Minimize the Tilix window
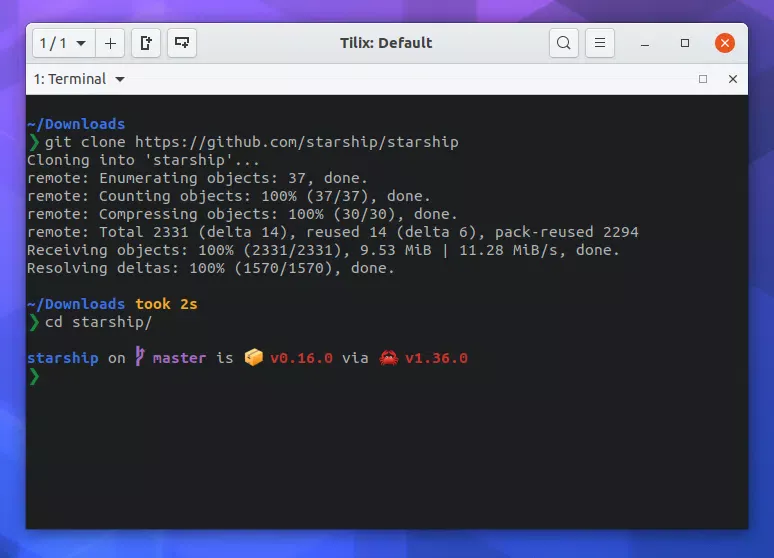 pyautogui.click(x=647, y=43)
